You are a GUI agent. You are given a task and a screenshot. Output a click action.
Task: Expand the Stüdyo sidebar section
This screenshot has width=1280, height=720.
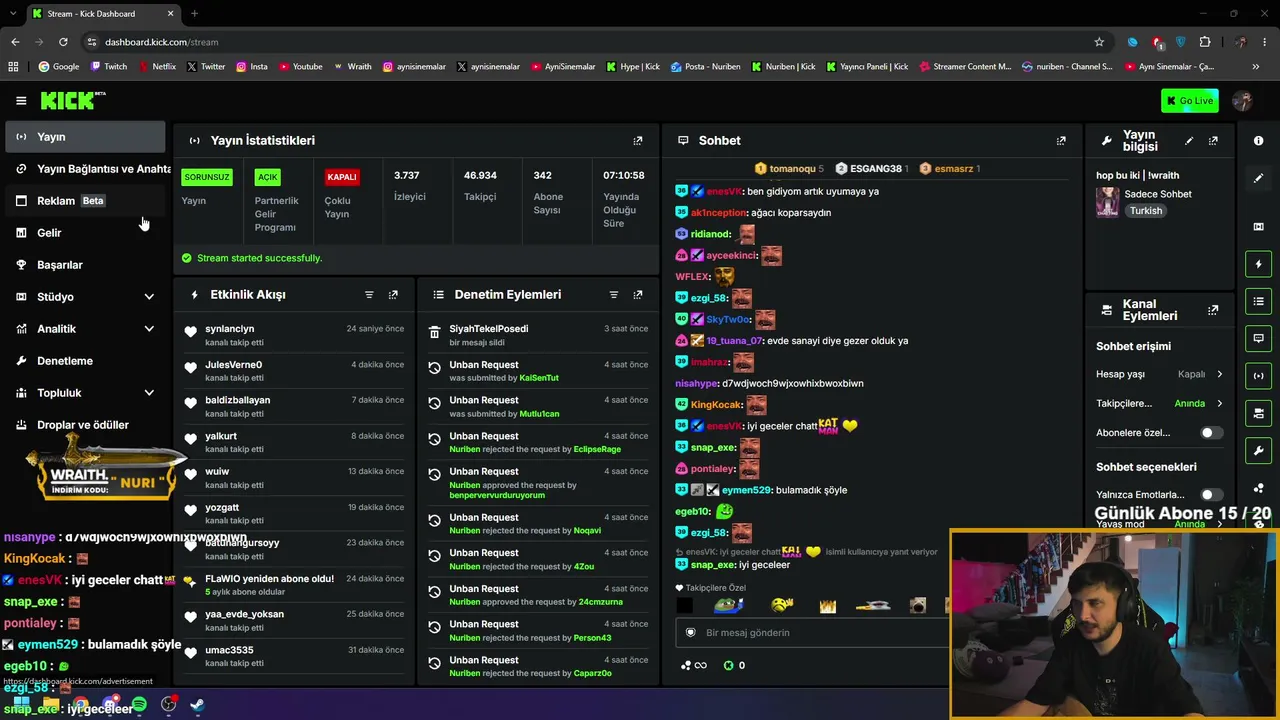point(149,297)
